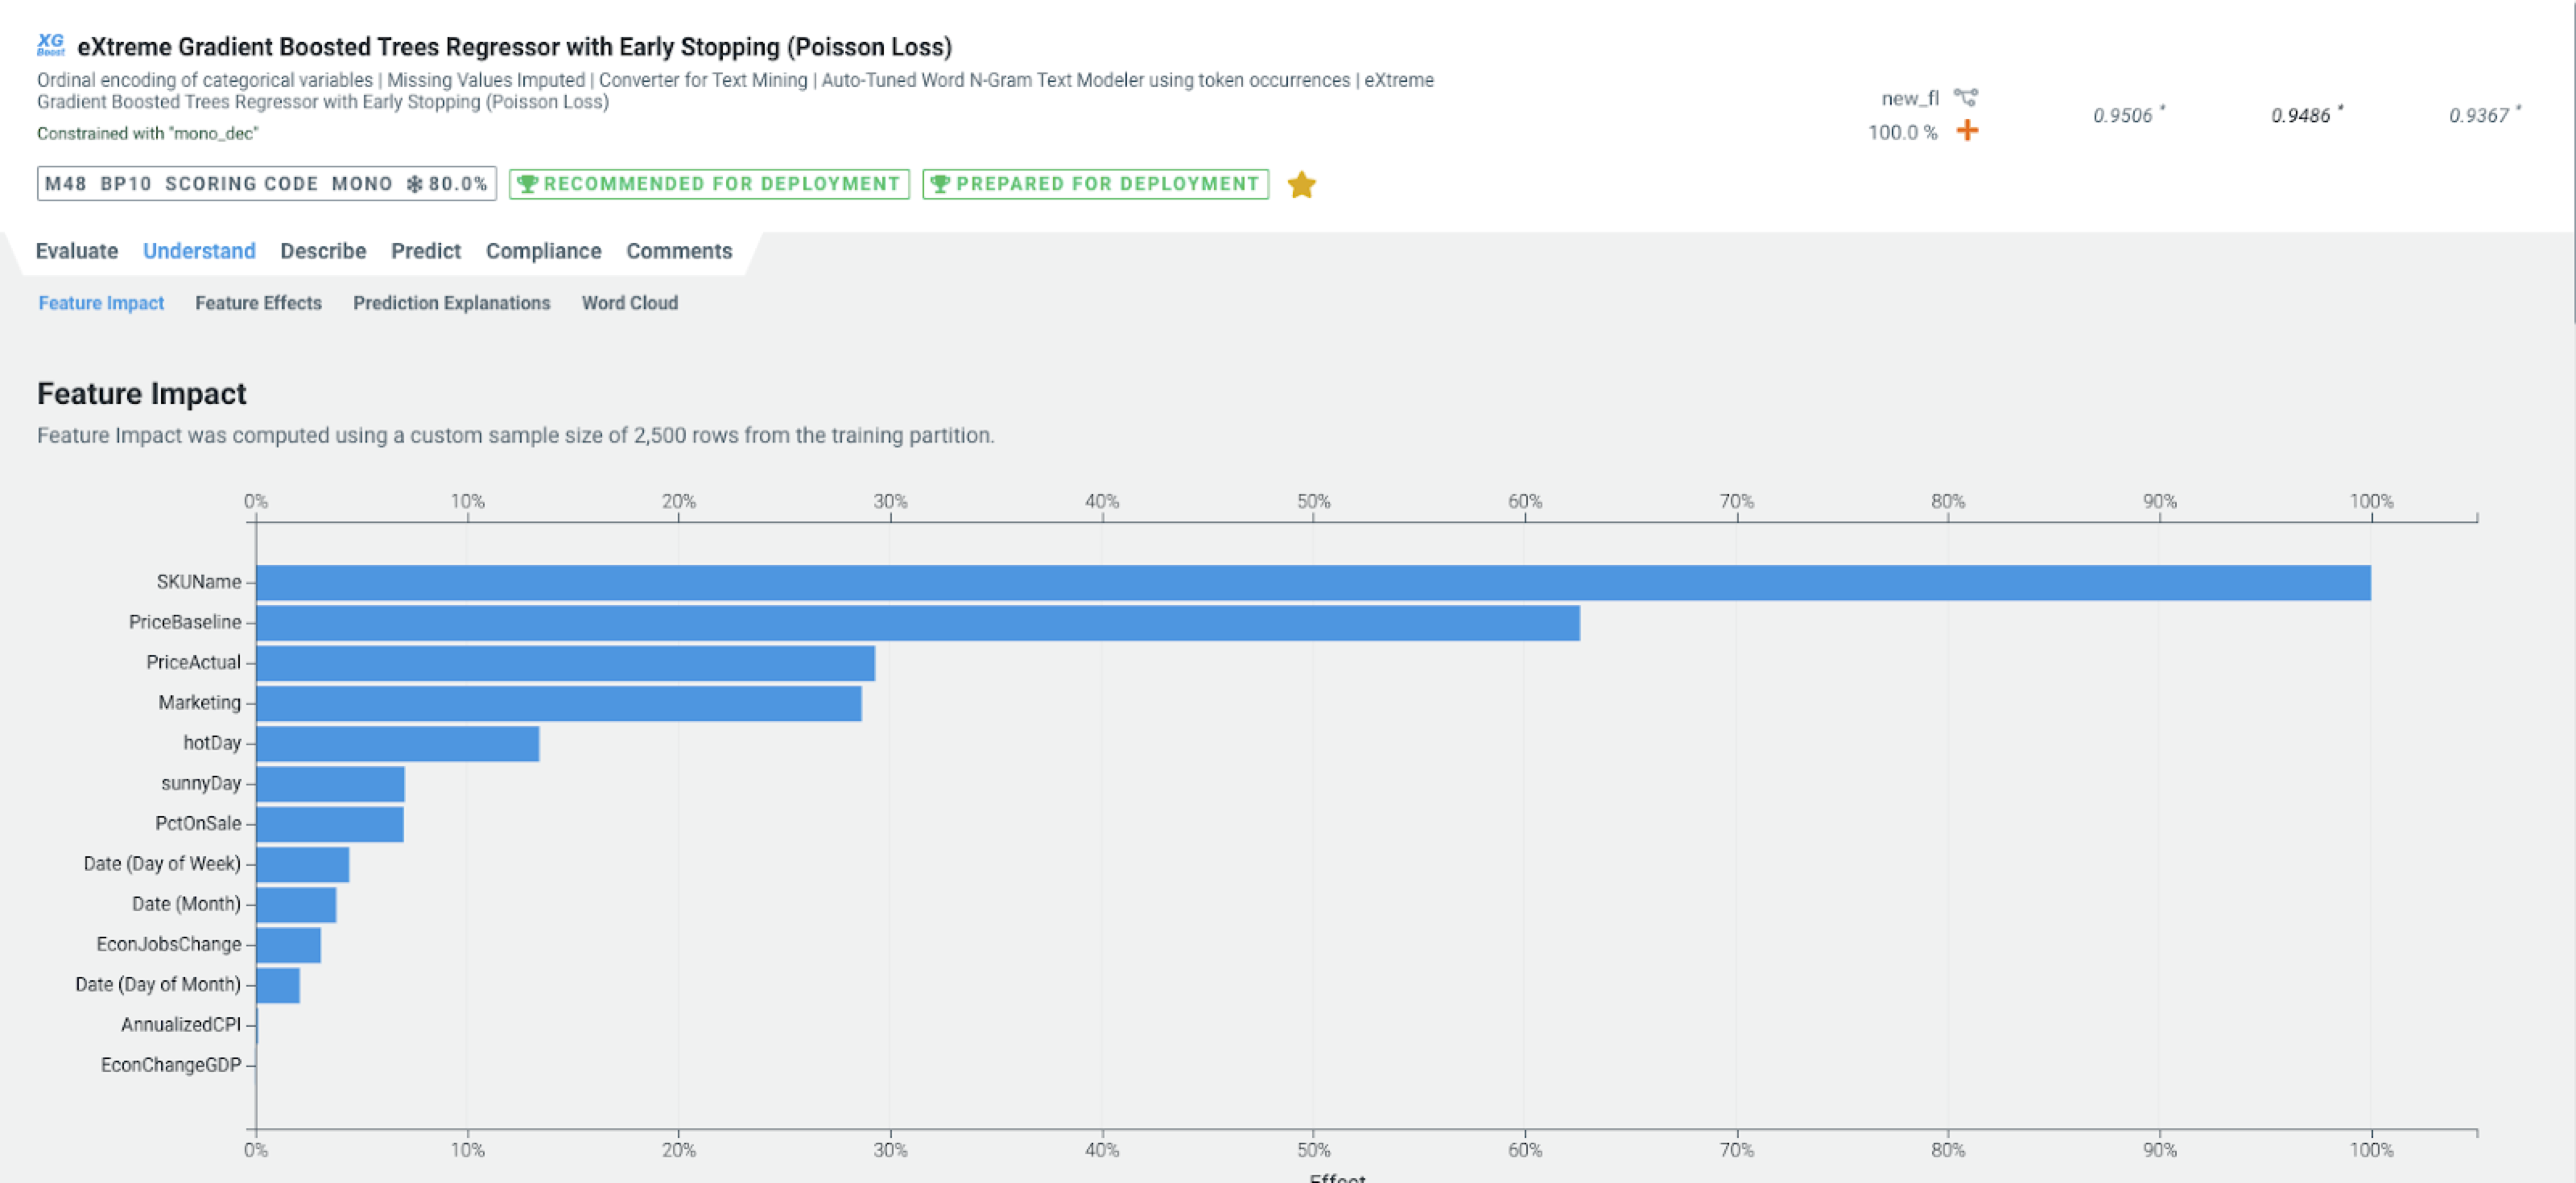
Task: Click the trophy icon in Recommended for Deployment
Action: point(527,184)
